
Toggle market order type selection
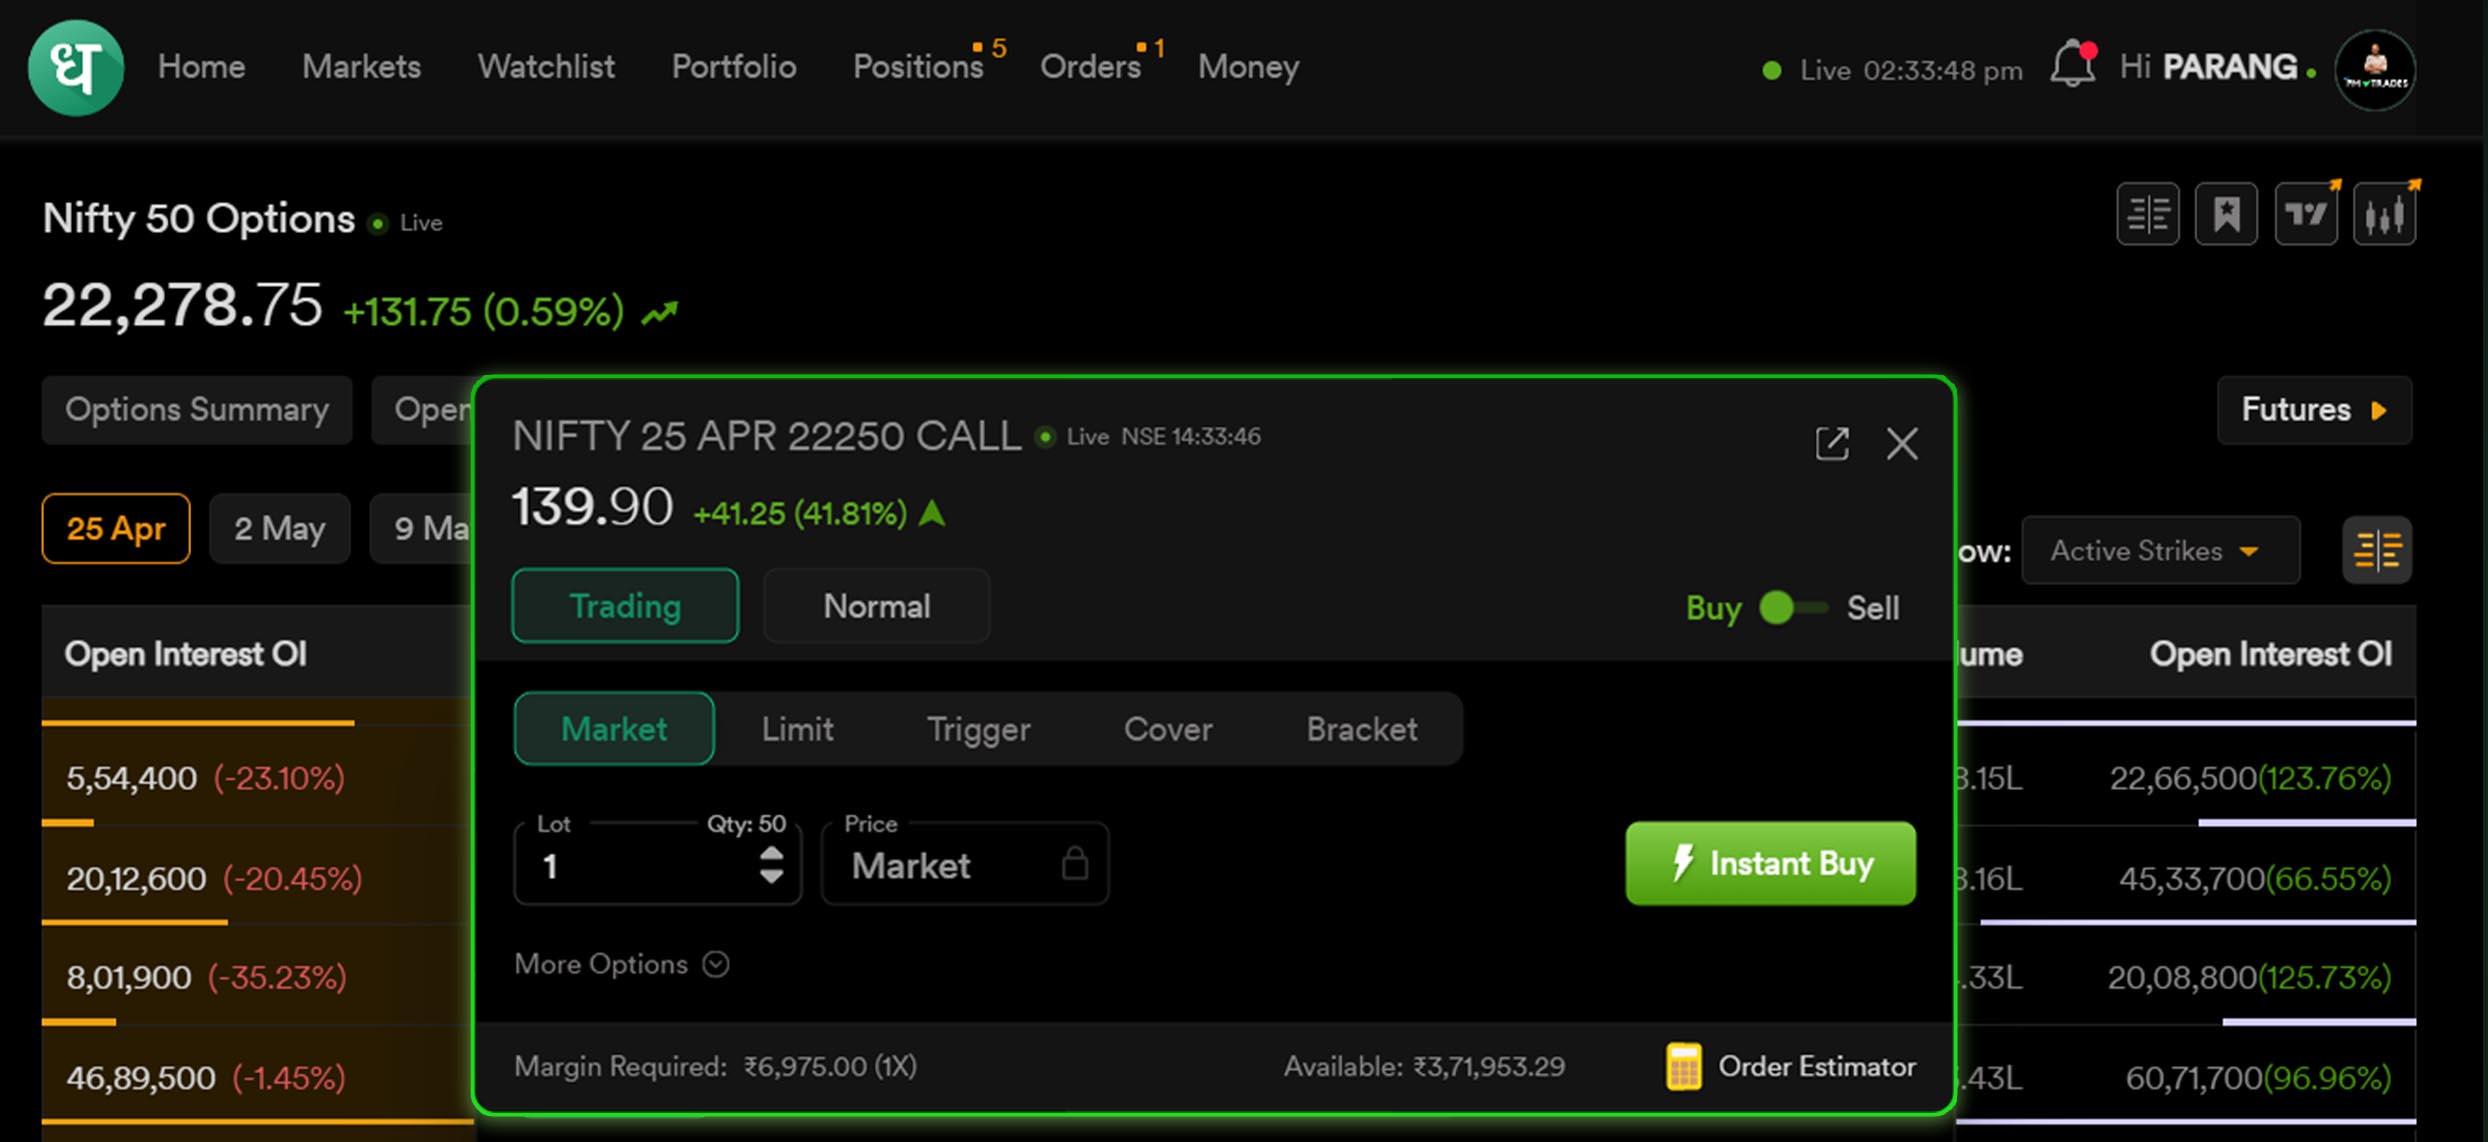(616, 730)
